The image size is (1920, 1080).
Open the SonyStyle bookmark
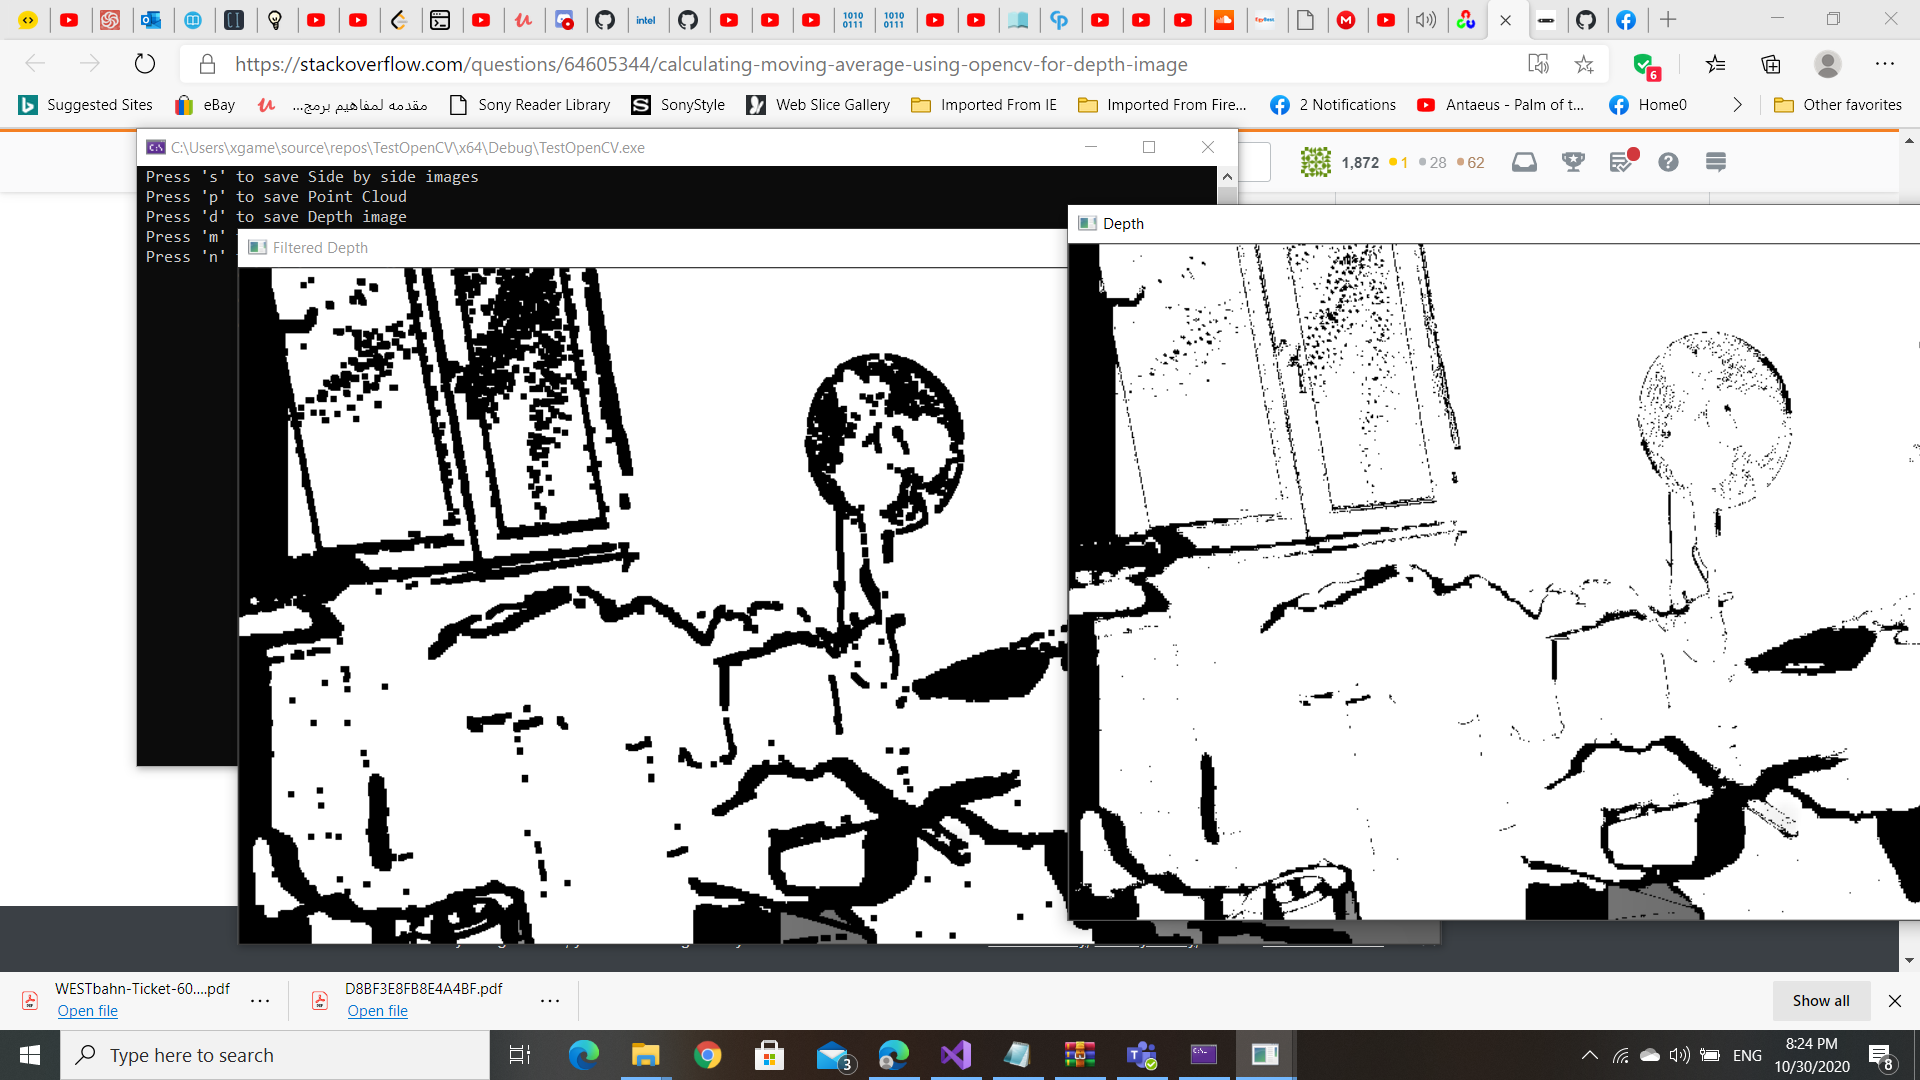pos(678,105)
